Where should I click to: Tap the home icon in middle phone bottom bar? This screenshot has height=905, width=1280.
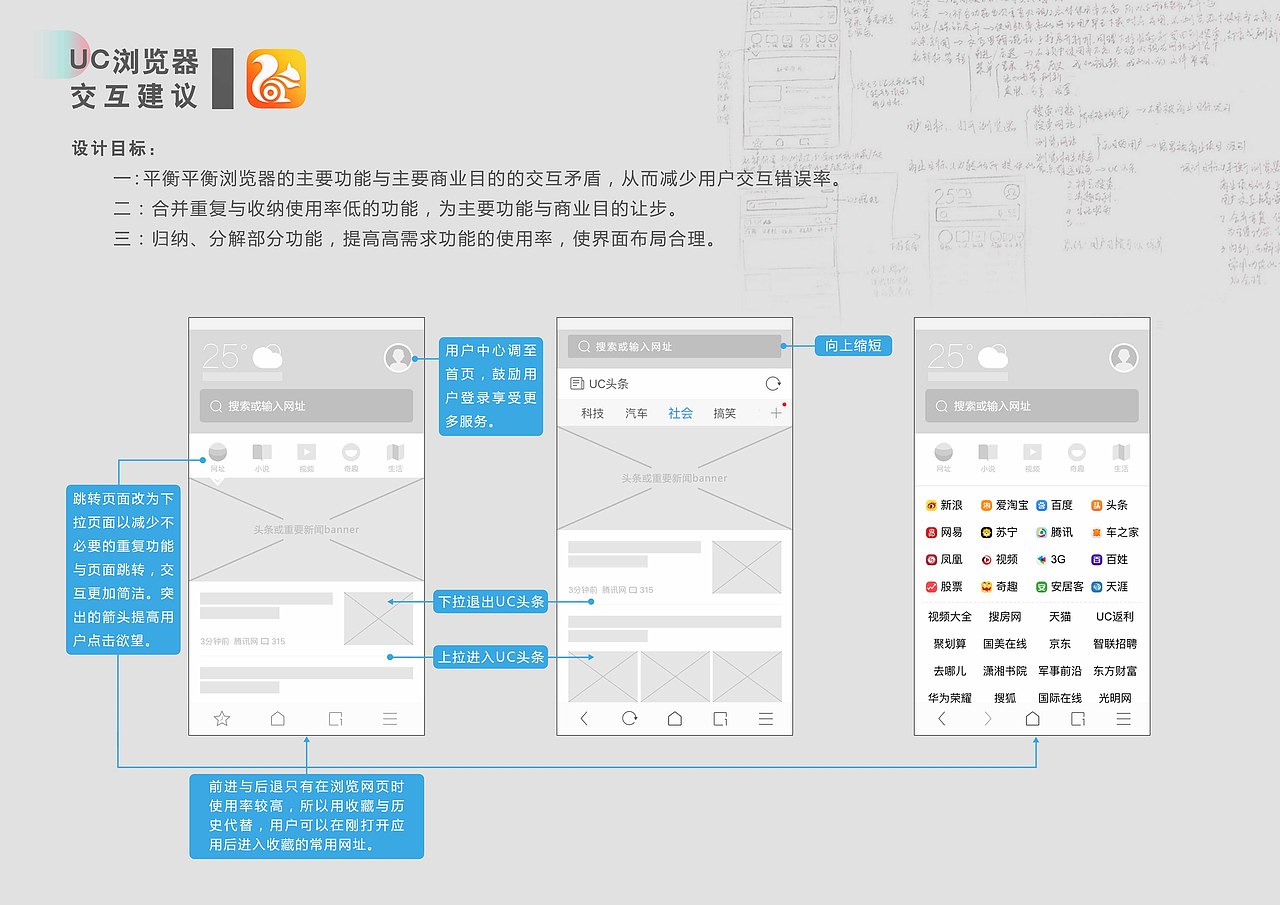coord(675,718)
